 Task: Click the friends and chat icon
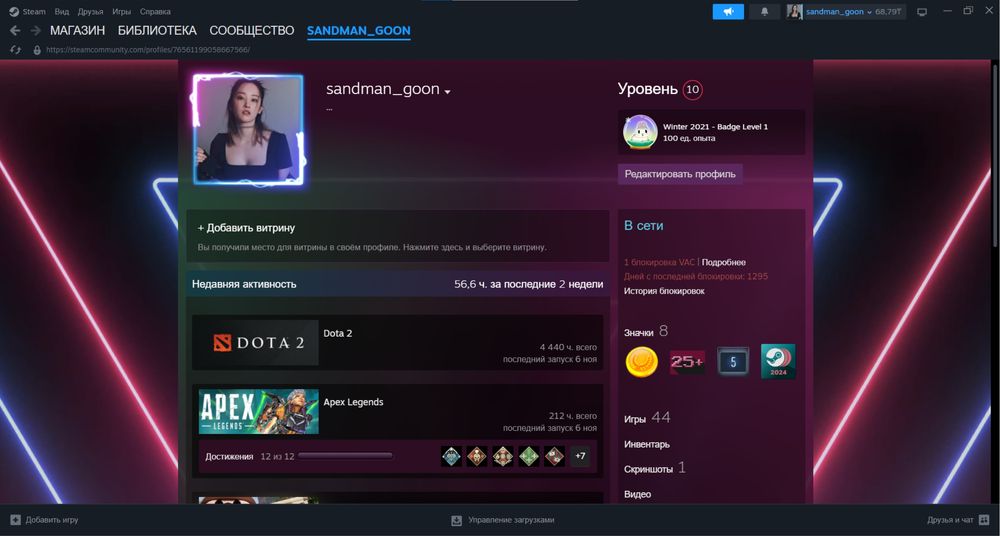pos(984,520)
